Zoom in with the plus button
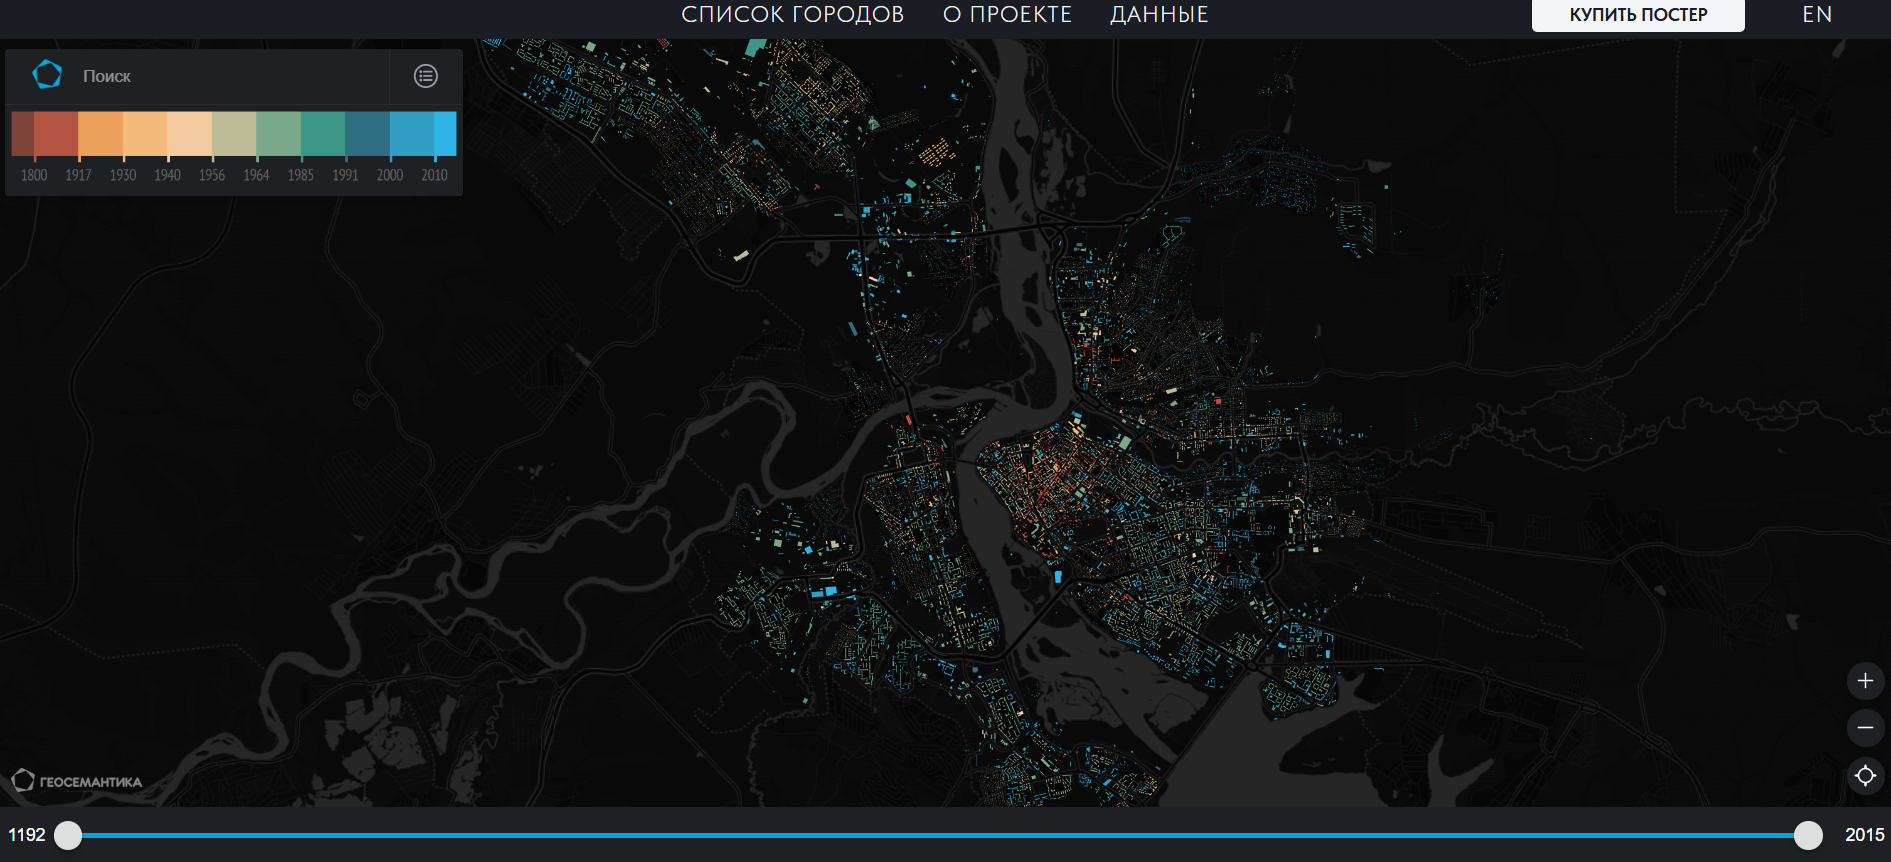1891x862 pixels. [1865, 681]
